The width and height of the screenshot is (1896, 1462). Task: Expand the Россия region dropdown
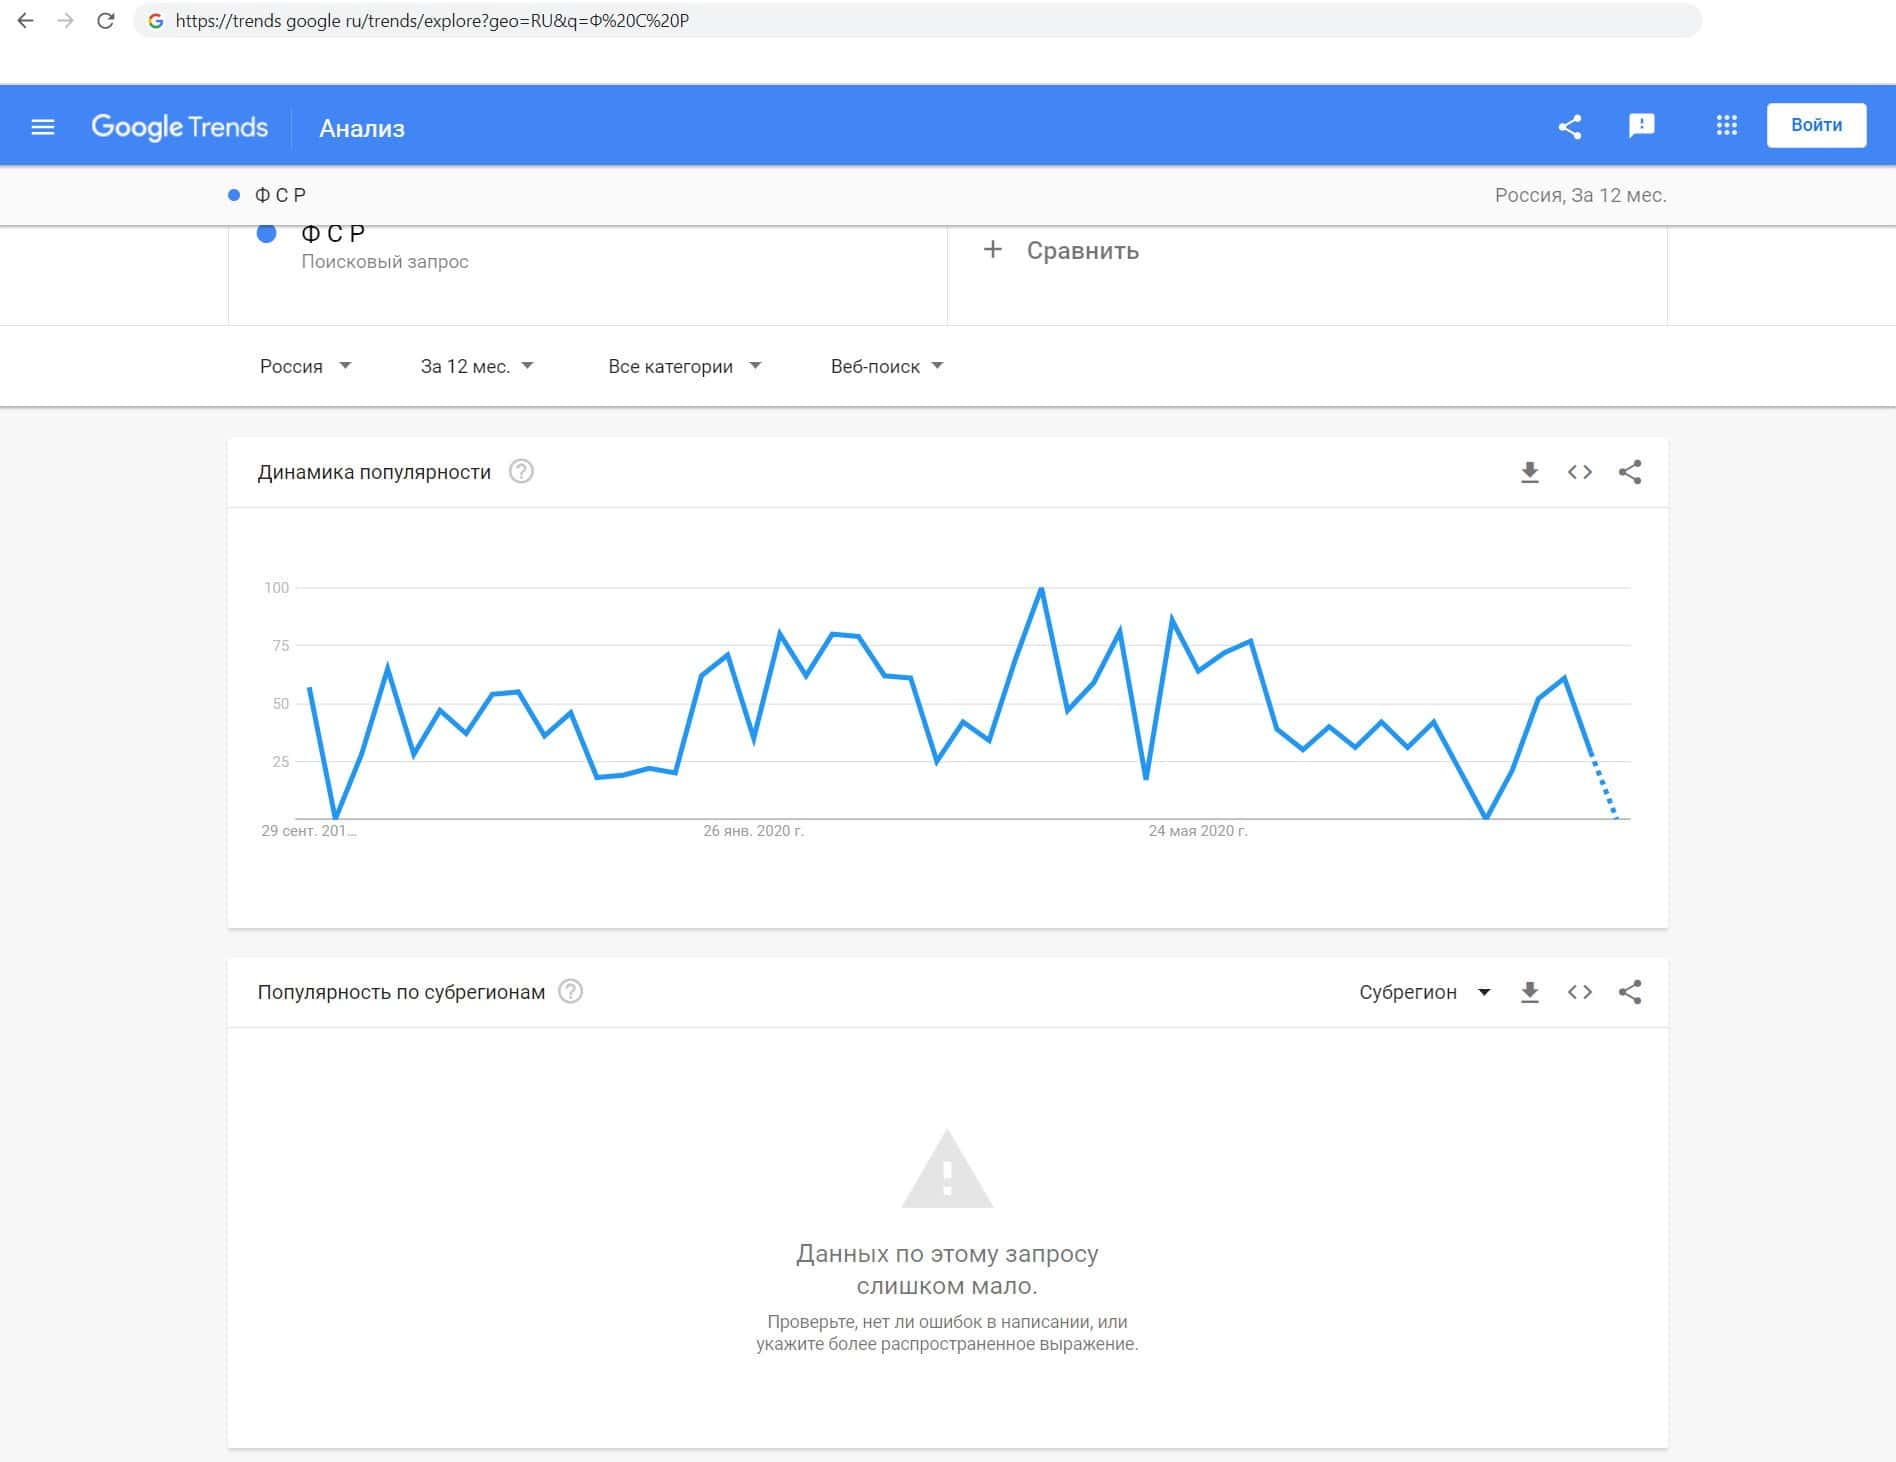pos(305,367)
